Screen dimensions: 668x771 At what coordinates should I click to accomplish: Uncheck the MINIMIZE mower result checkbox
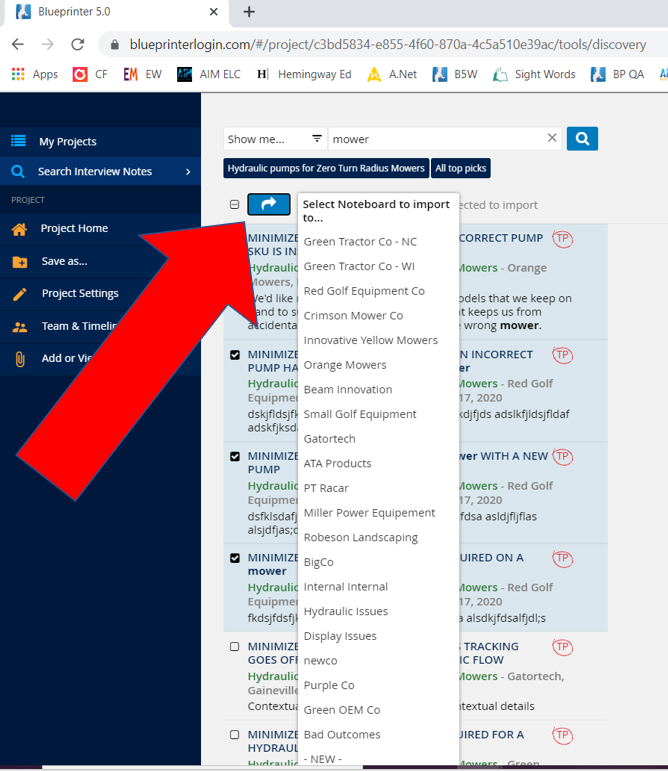[235, 558]
